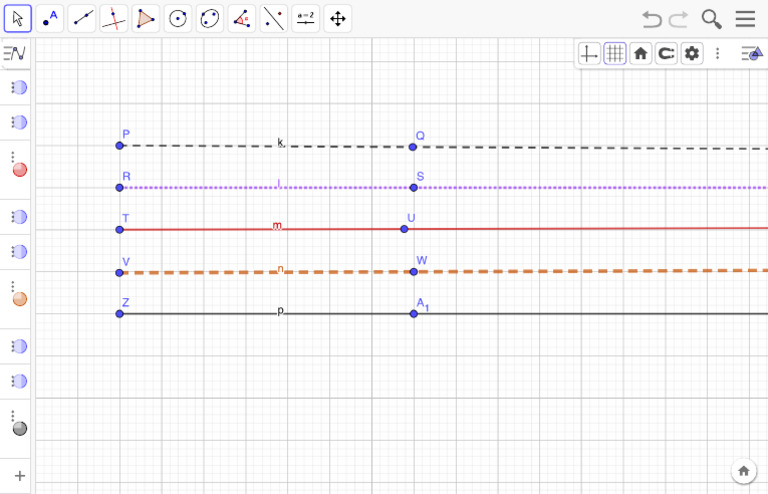
Task: Select the Move Graphics View tool
Action: click(x=337, y=19)
